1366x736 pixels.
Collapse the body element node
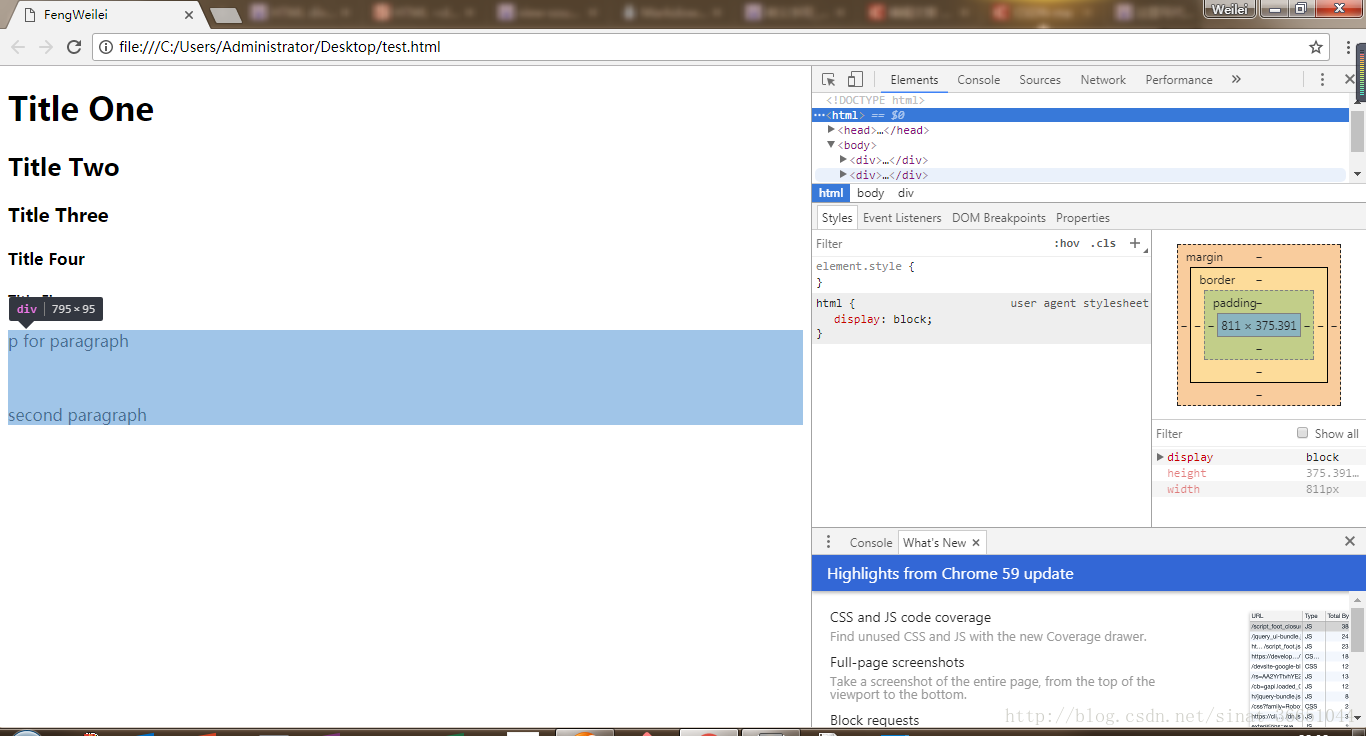point(831,145)
